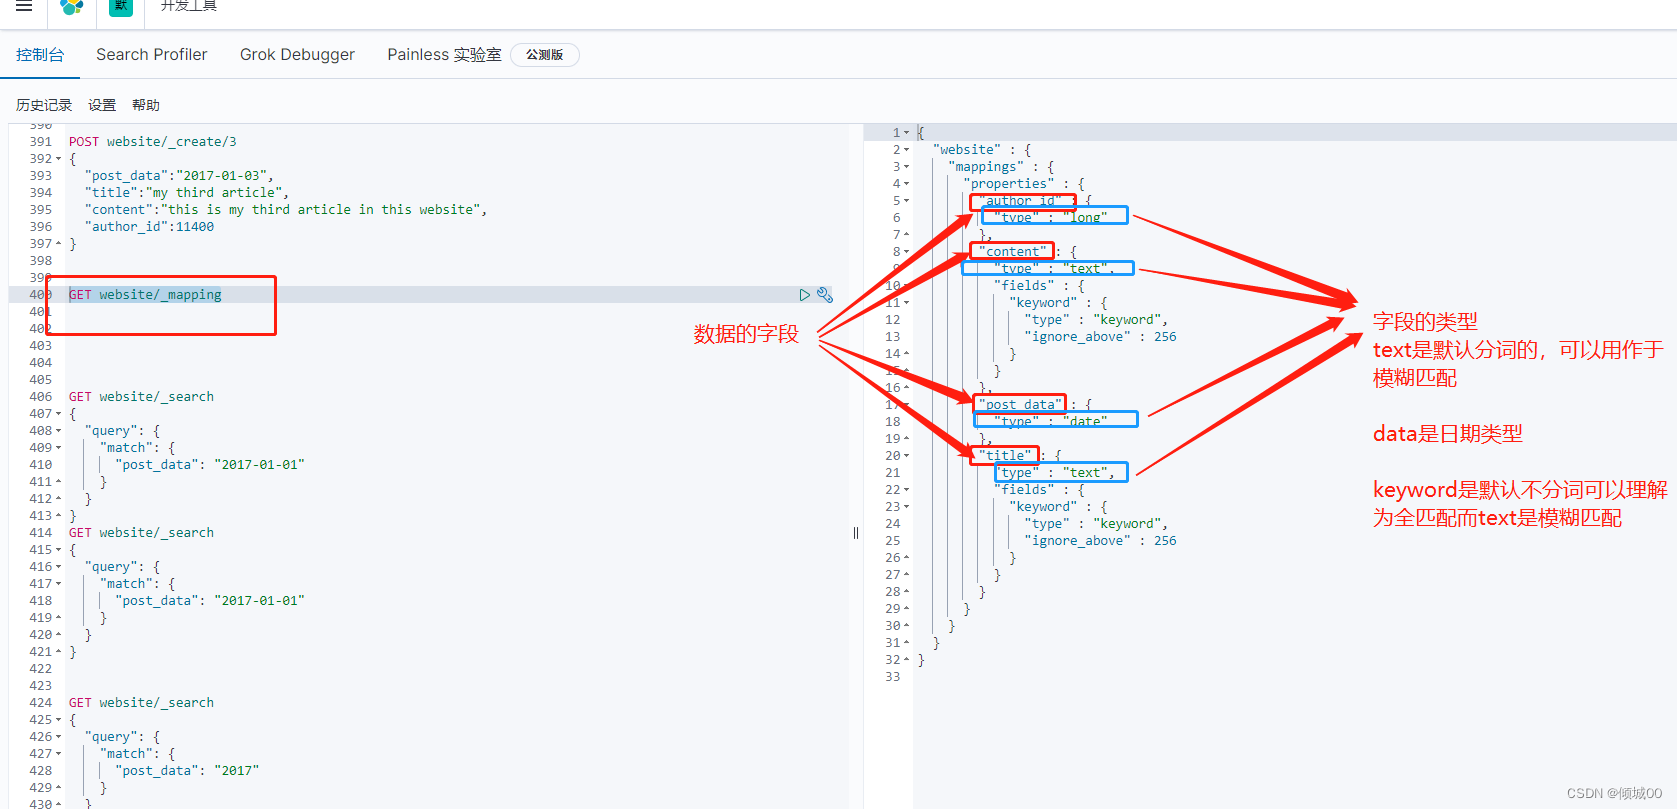Open the Grok Debugger tab
1677x809 pixels.
(x=297, y=55)
